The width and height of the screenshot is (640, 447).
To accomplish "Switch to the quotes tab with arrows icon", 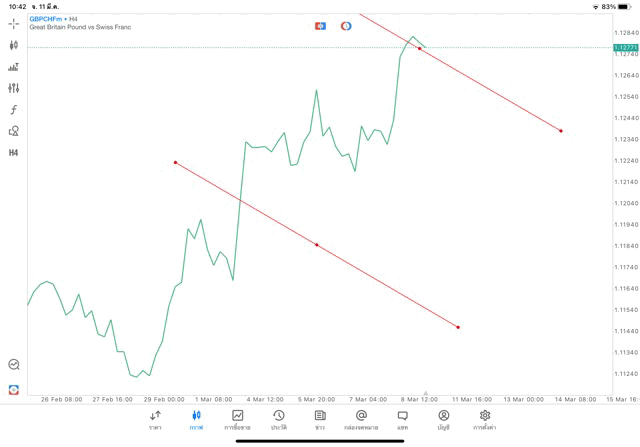I will 155,419.
